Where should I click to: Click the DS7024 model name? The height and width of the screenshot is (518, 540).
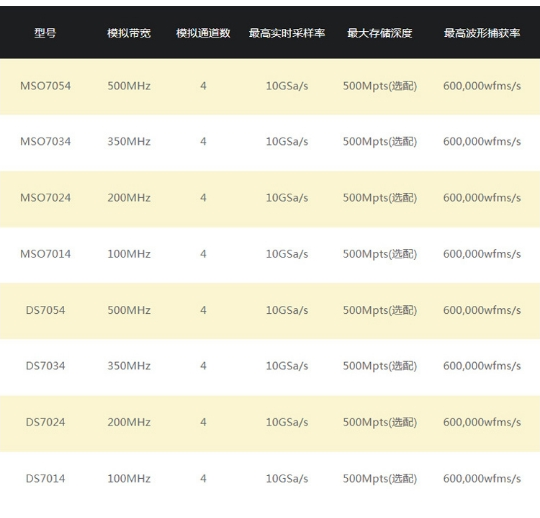45,422
